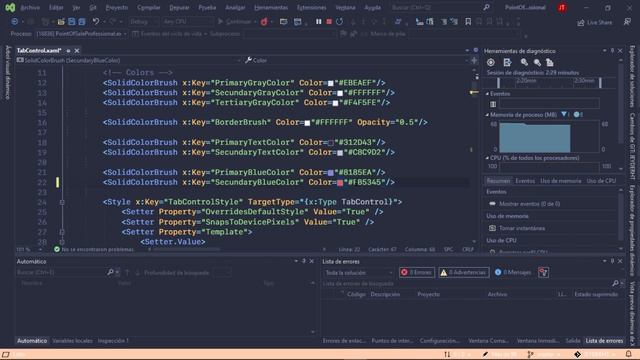Open Explorador de soluciones side tab
This screenshot has height=360, width=640.
(632, 76)
